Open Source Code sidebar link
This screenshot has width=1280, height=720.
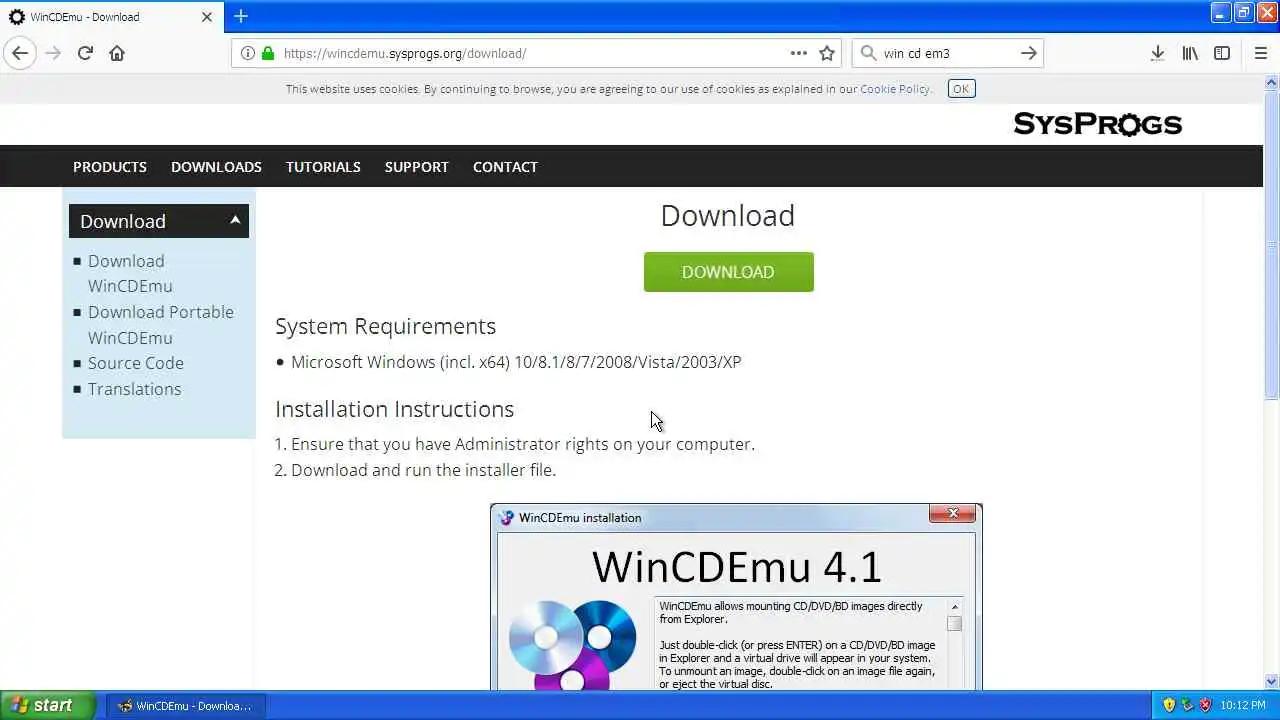click(x=135, y=363)
